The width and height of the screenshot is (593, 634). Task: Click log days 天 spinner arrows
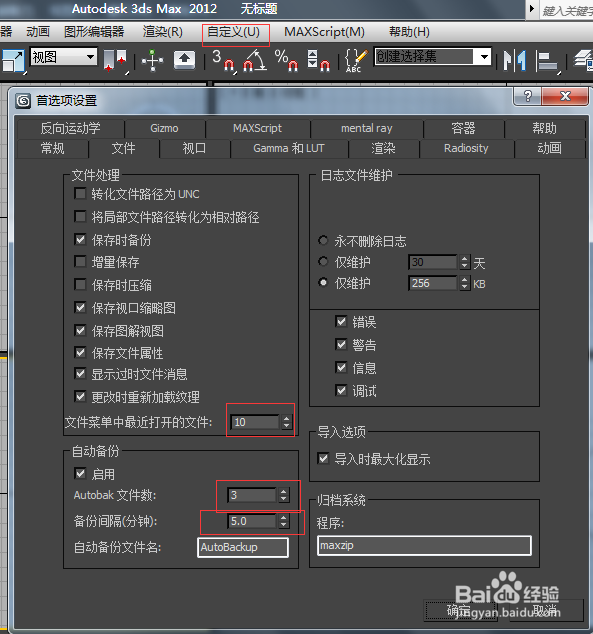tap(464, 262)
